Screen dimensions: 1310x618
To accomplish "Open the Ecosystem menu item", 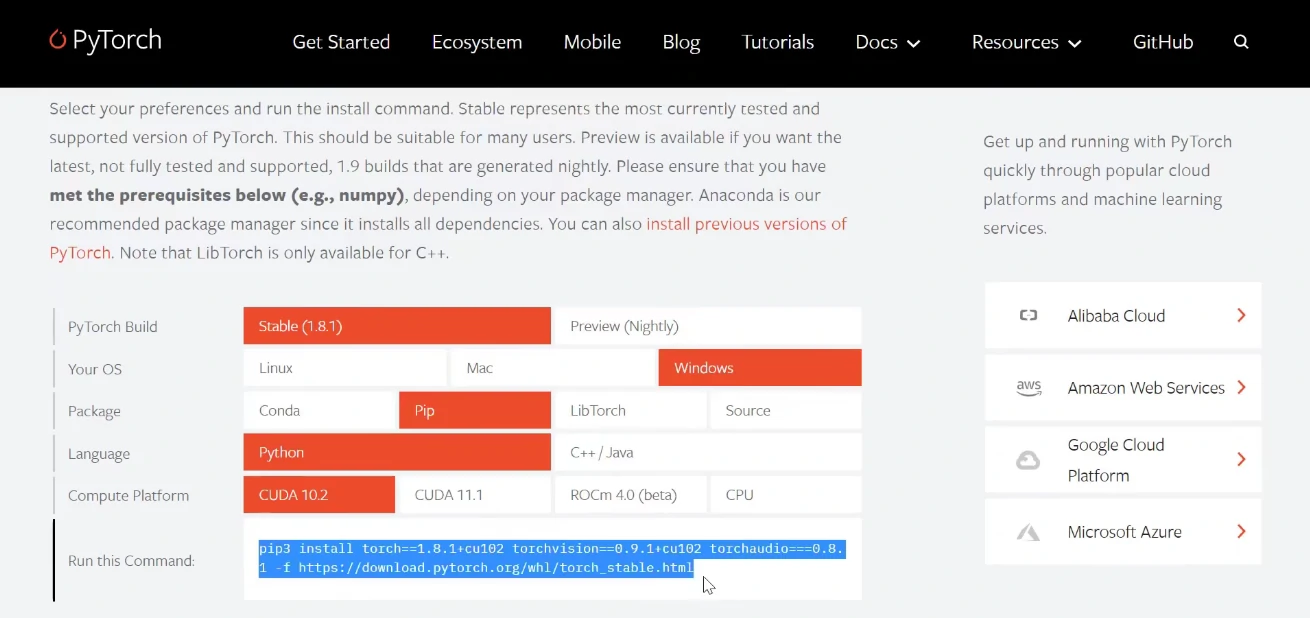I will pyautogui.click(x=476, y=42).
